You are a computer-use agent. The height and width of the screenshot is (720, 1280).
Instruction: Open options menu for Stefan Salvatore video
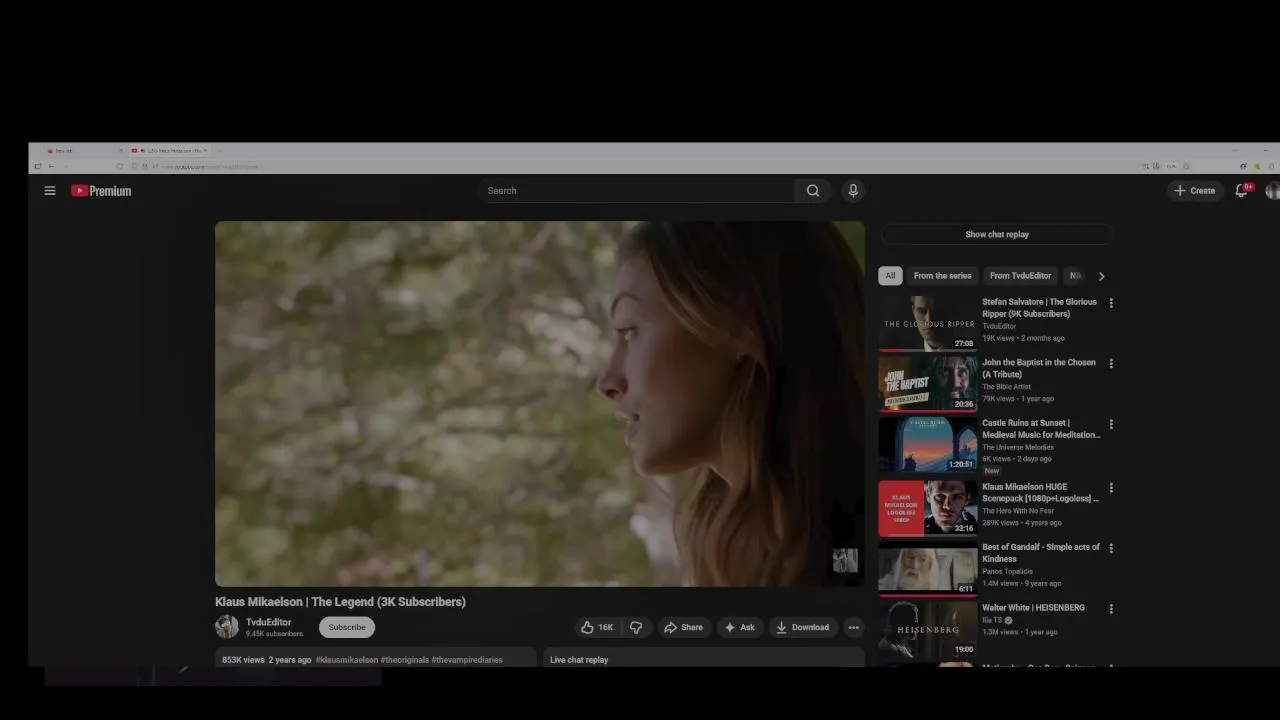(1111, 303)
